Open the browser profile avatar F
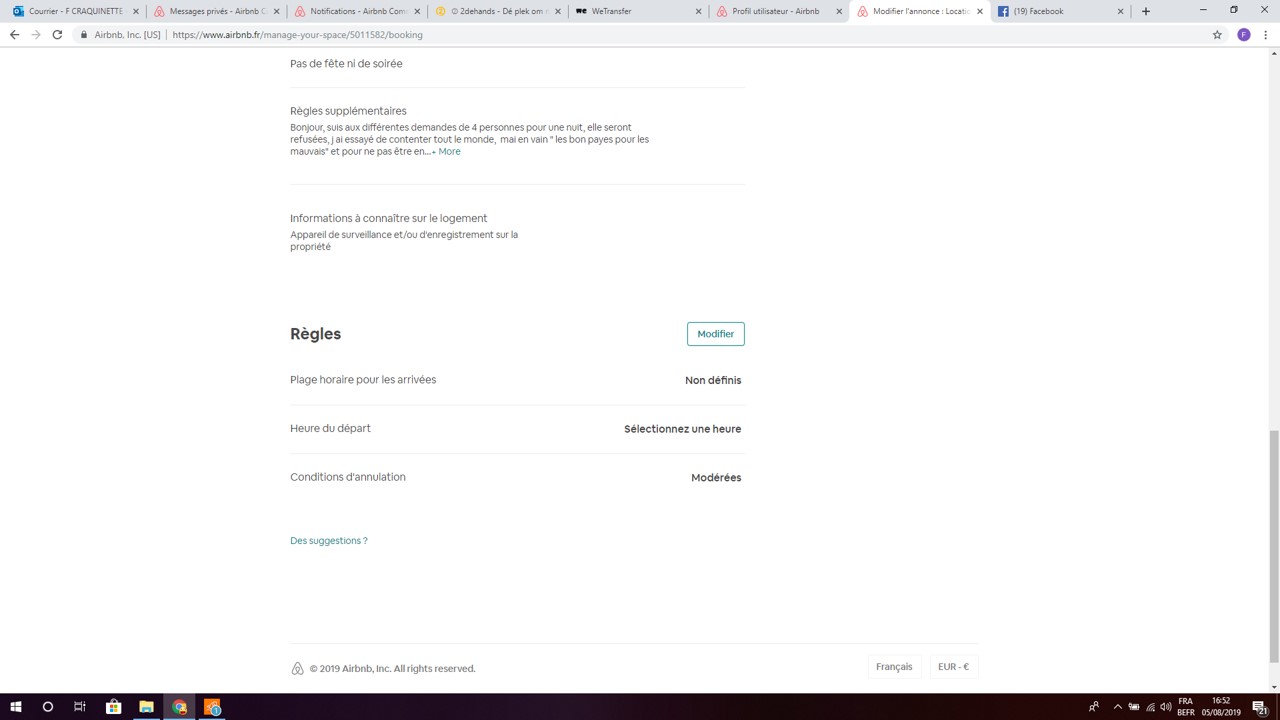Screen dimensions: 1280x720 pyautogui.click(x=1243, y=34)
